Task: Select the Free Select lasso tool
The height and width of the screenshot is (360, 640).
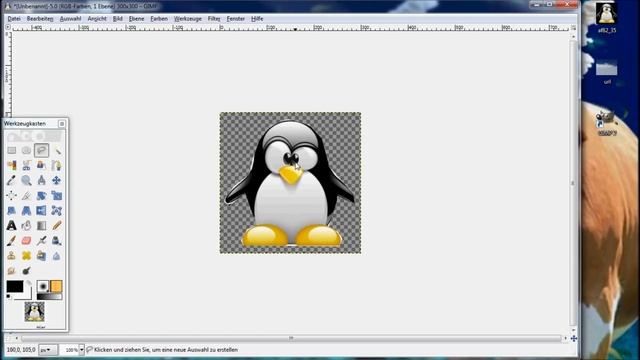Action: [41, 150]
